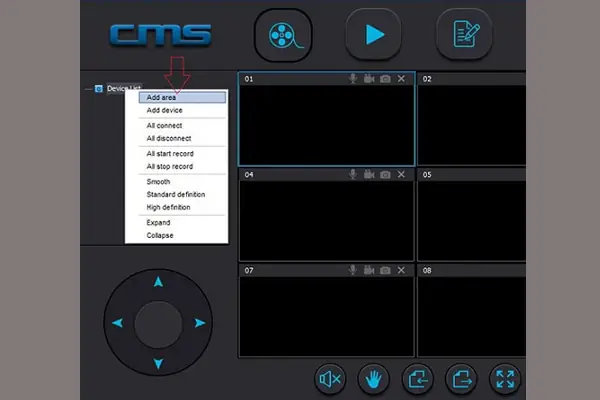Choose Add device from context menu
This screenshot has height=400, width=600.
click(x=182, y=110)
